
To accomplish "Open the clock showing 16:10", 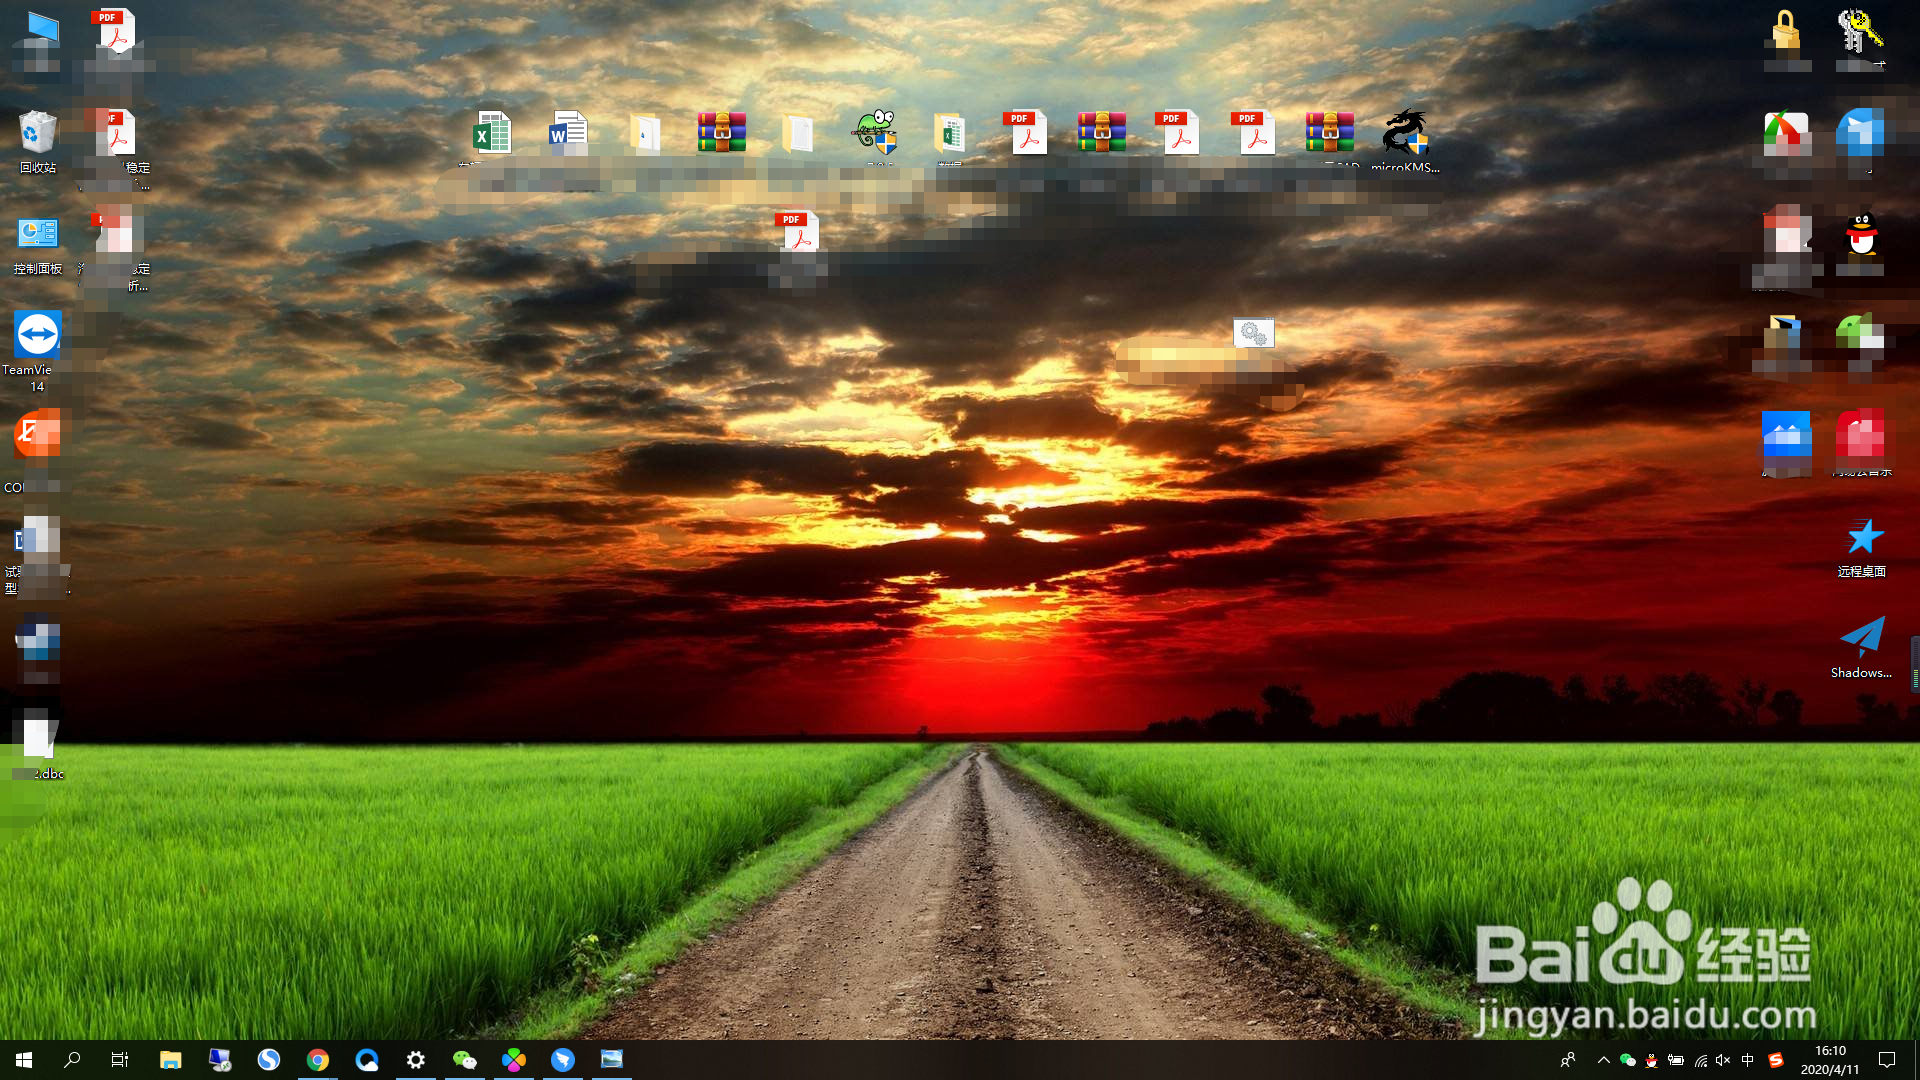I will pyautogui.click(x=1830, y=1060).
